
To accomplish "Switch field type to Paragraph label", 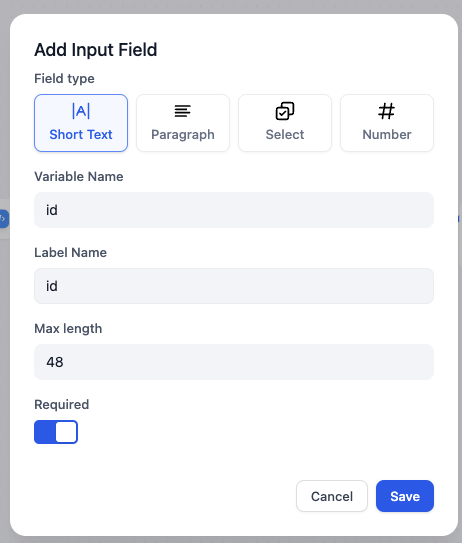I will pyautogui.click(x=183, y=135).
